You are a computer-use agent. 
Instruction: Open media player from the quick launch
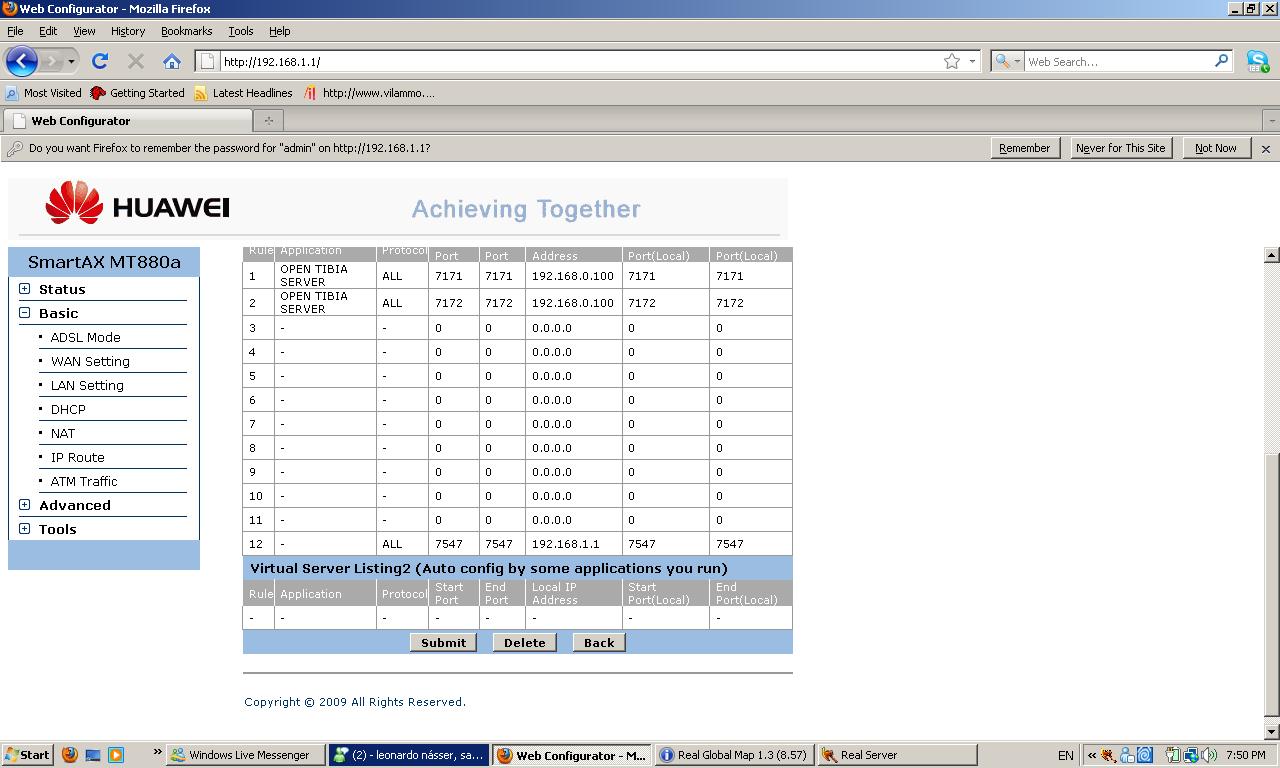click(x=116, y=755)
